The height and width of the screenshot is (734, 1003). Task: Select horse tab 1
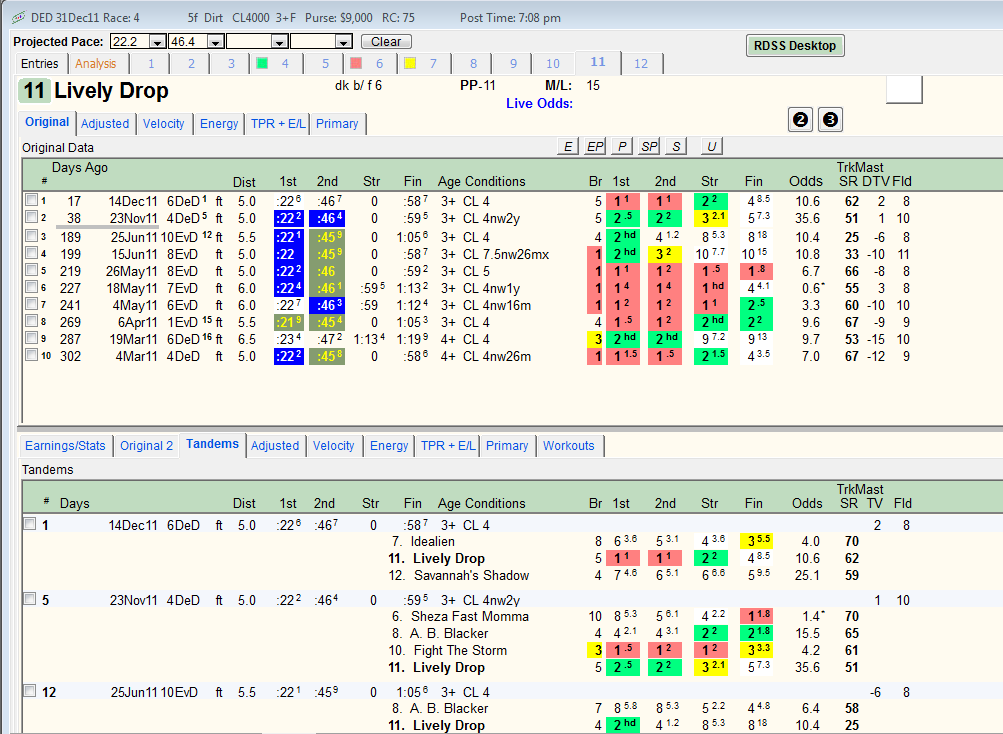point(151,63)
